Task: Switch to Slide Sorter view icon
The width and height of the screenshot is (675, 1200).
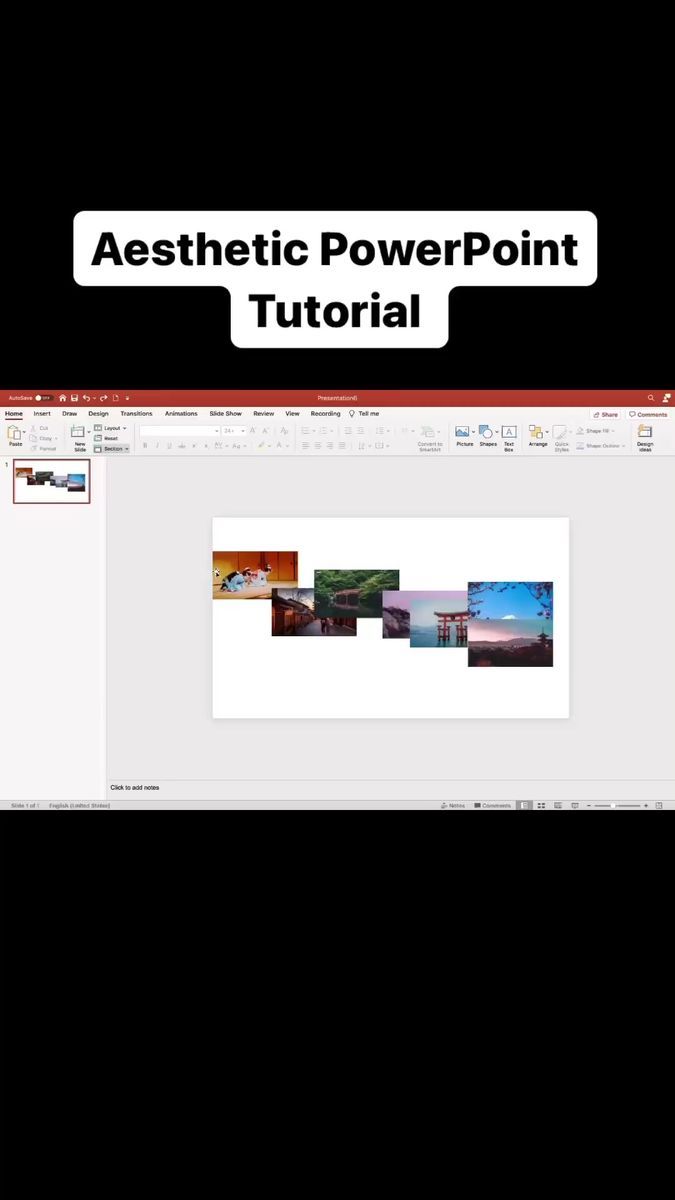Action: 541,805
